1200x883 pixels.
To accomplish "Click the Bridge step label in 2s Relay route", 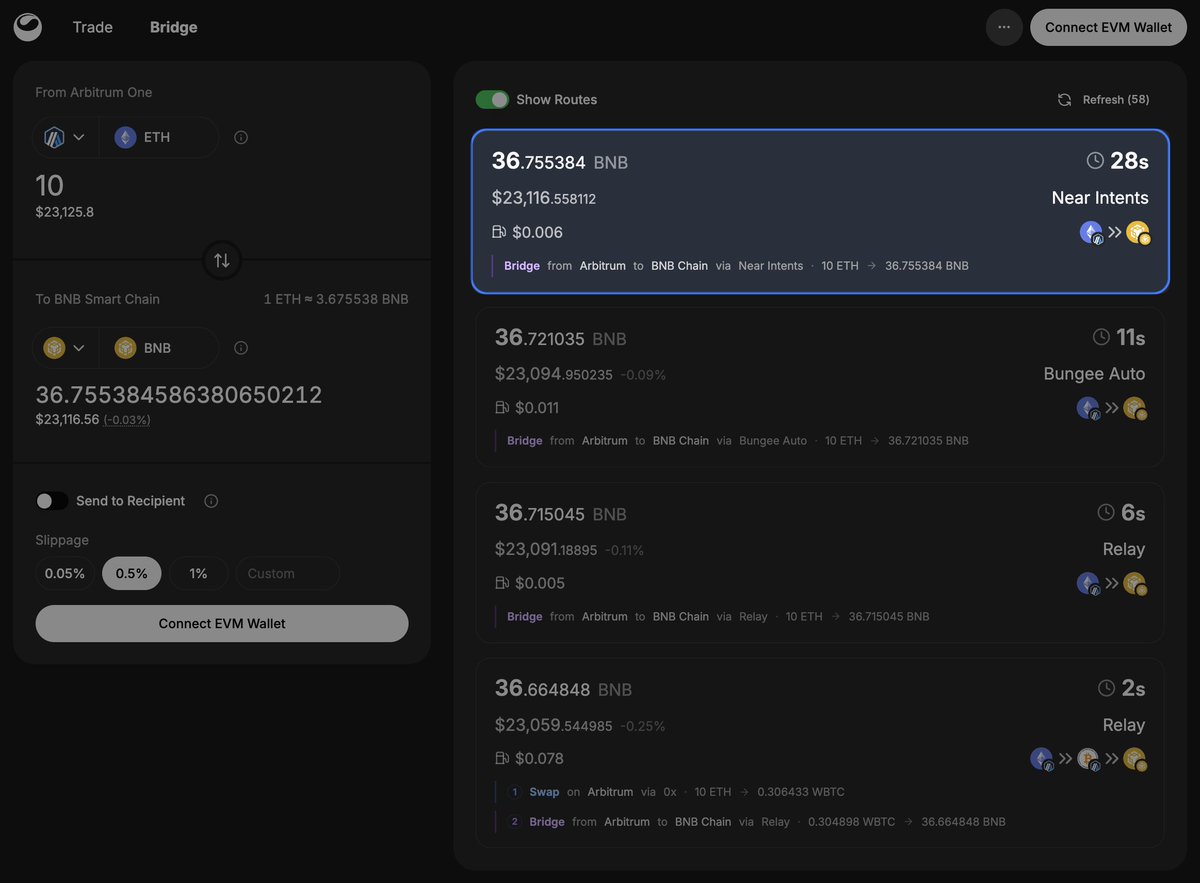I will tap(547, 822).
